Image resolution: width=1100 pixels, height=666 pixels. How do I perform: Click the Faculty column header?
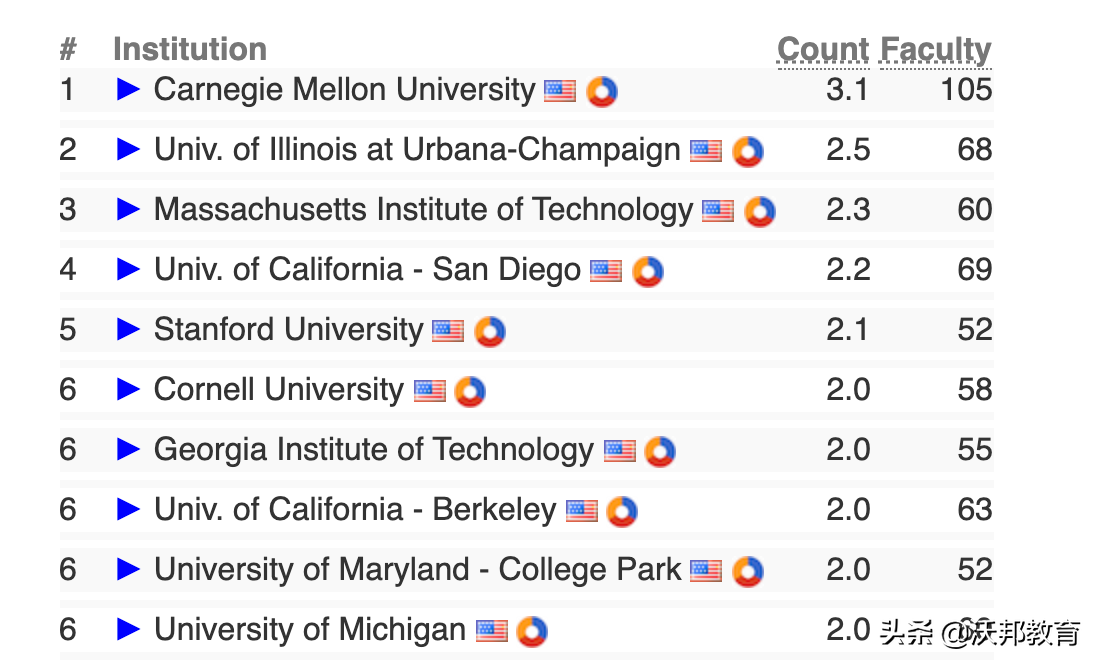[935, 50]
